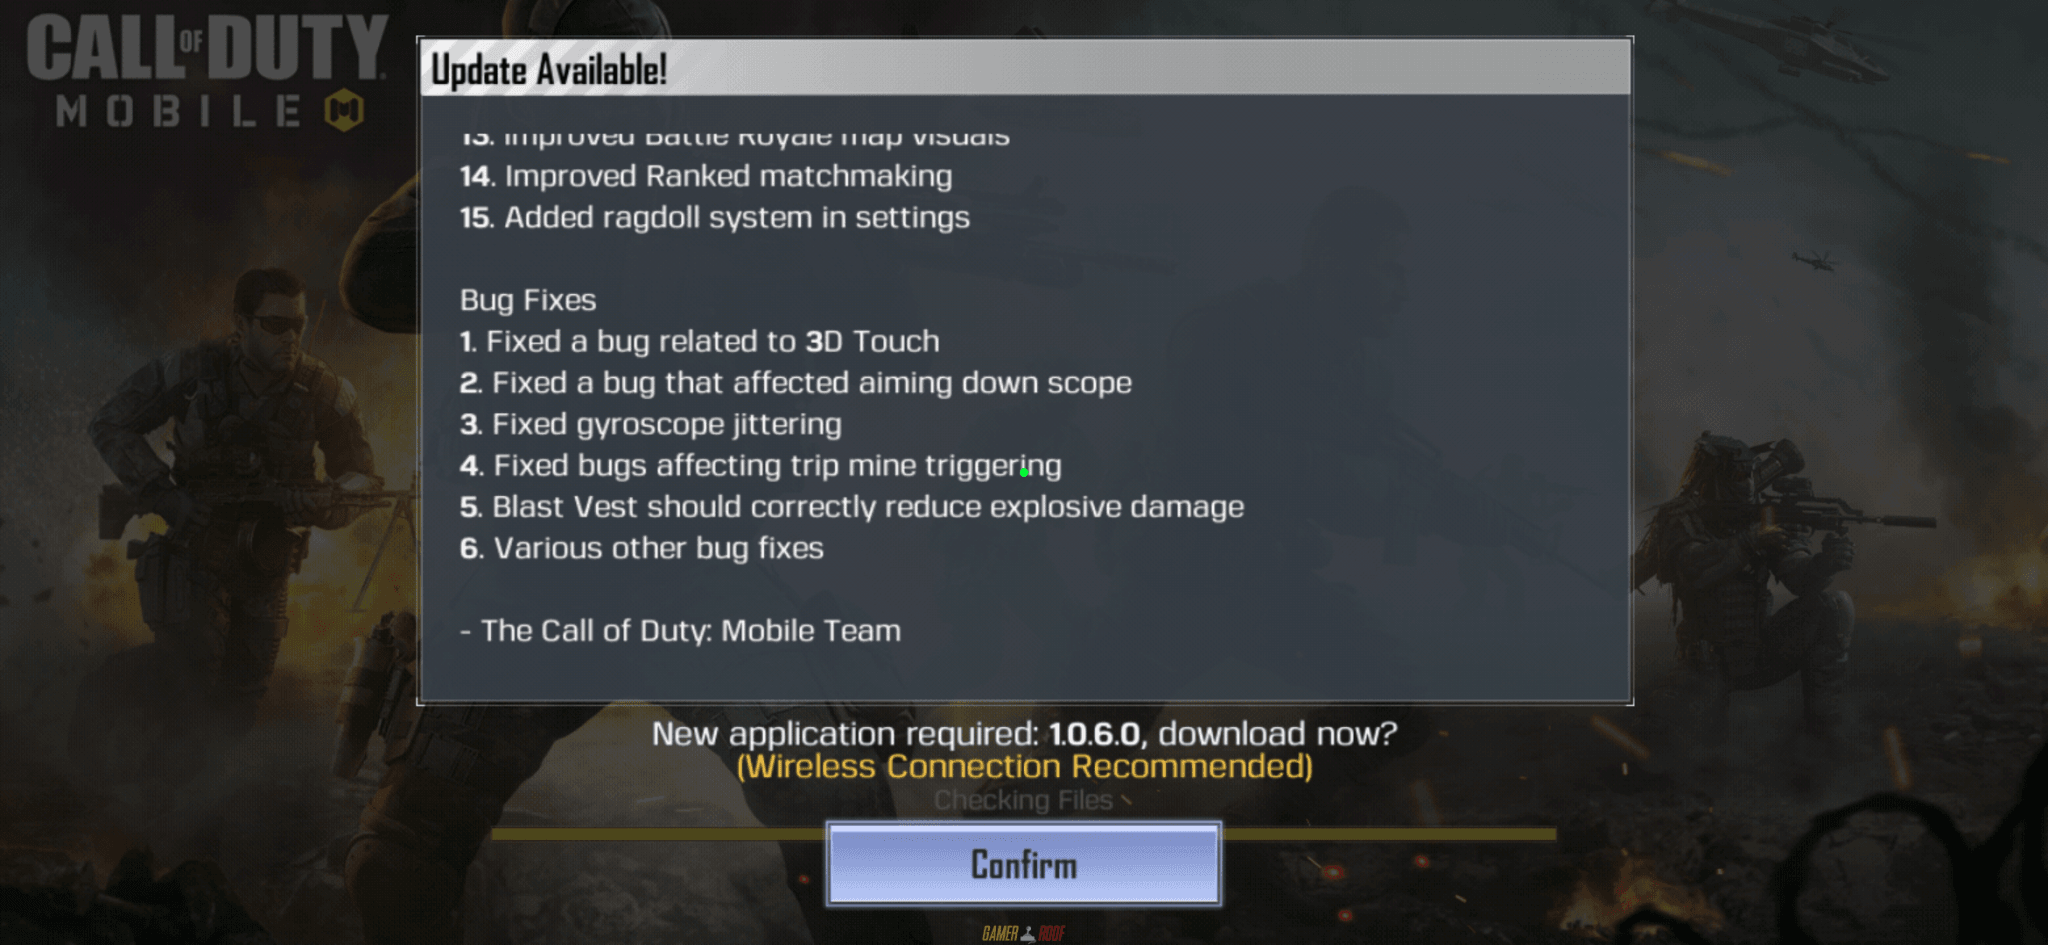Click the Blast Vest explosive damage entry

pyautogui.click(x=852, y=507)
